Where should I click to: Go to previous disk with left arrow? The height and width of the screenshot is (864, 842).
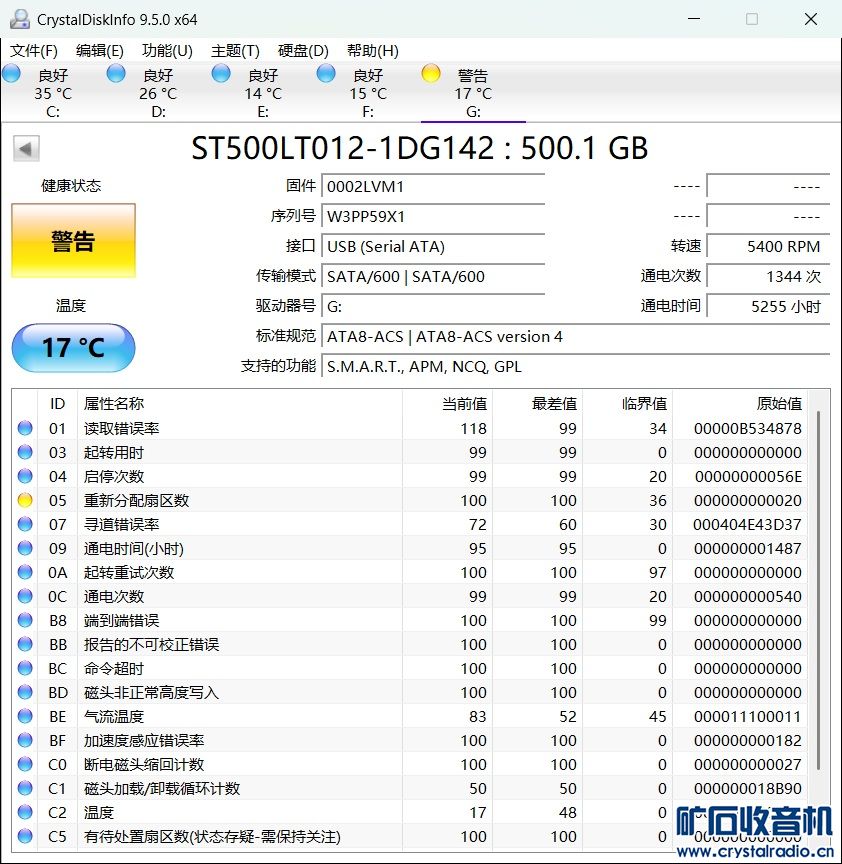26,148
